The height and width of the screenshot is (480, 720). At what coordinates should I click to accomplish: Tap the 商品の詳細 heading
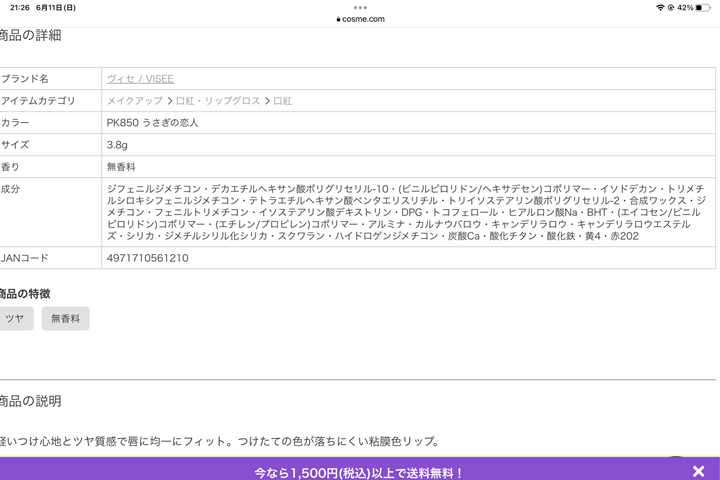tap(30, 36)
